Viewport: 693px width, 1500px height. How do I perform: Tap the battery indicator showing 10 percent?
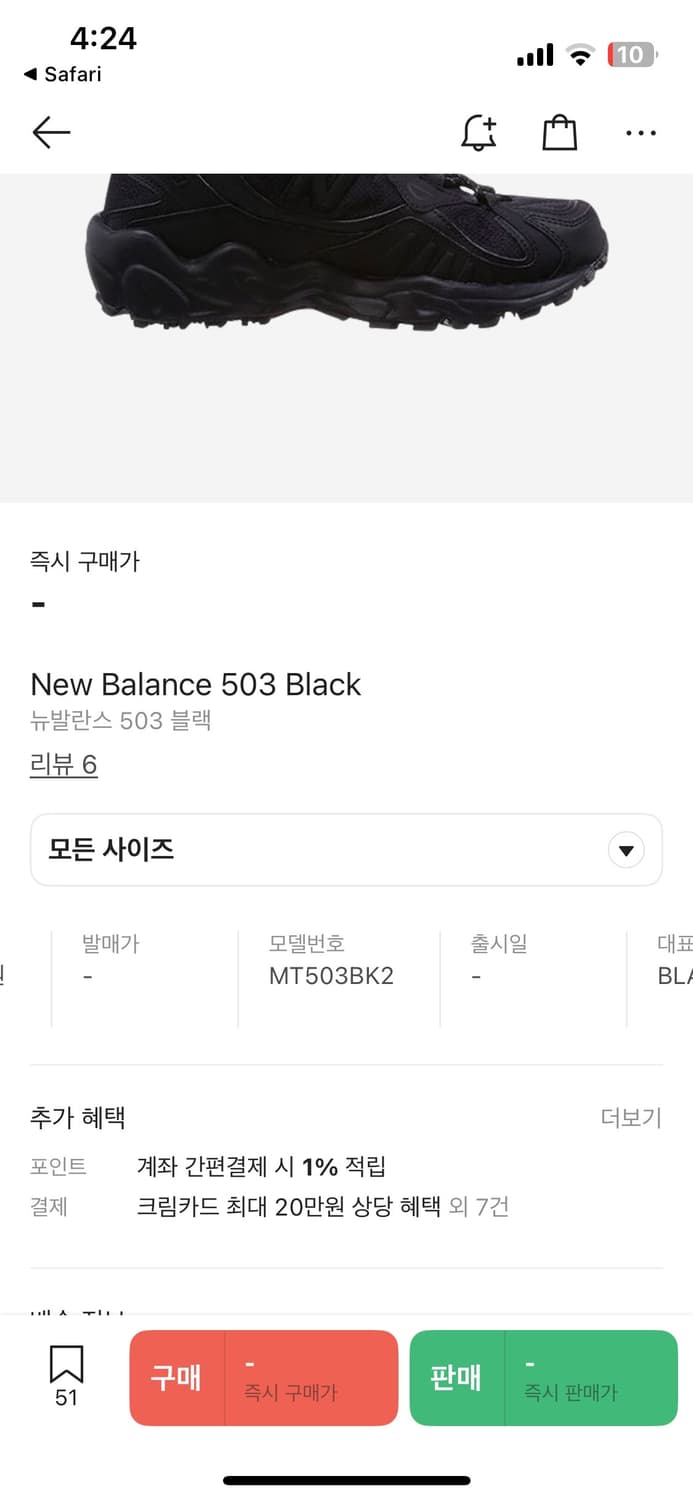[x=633, y=55]
